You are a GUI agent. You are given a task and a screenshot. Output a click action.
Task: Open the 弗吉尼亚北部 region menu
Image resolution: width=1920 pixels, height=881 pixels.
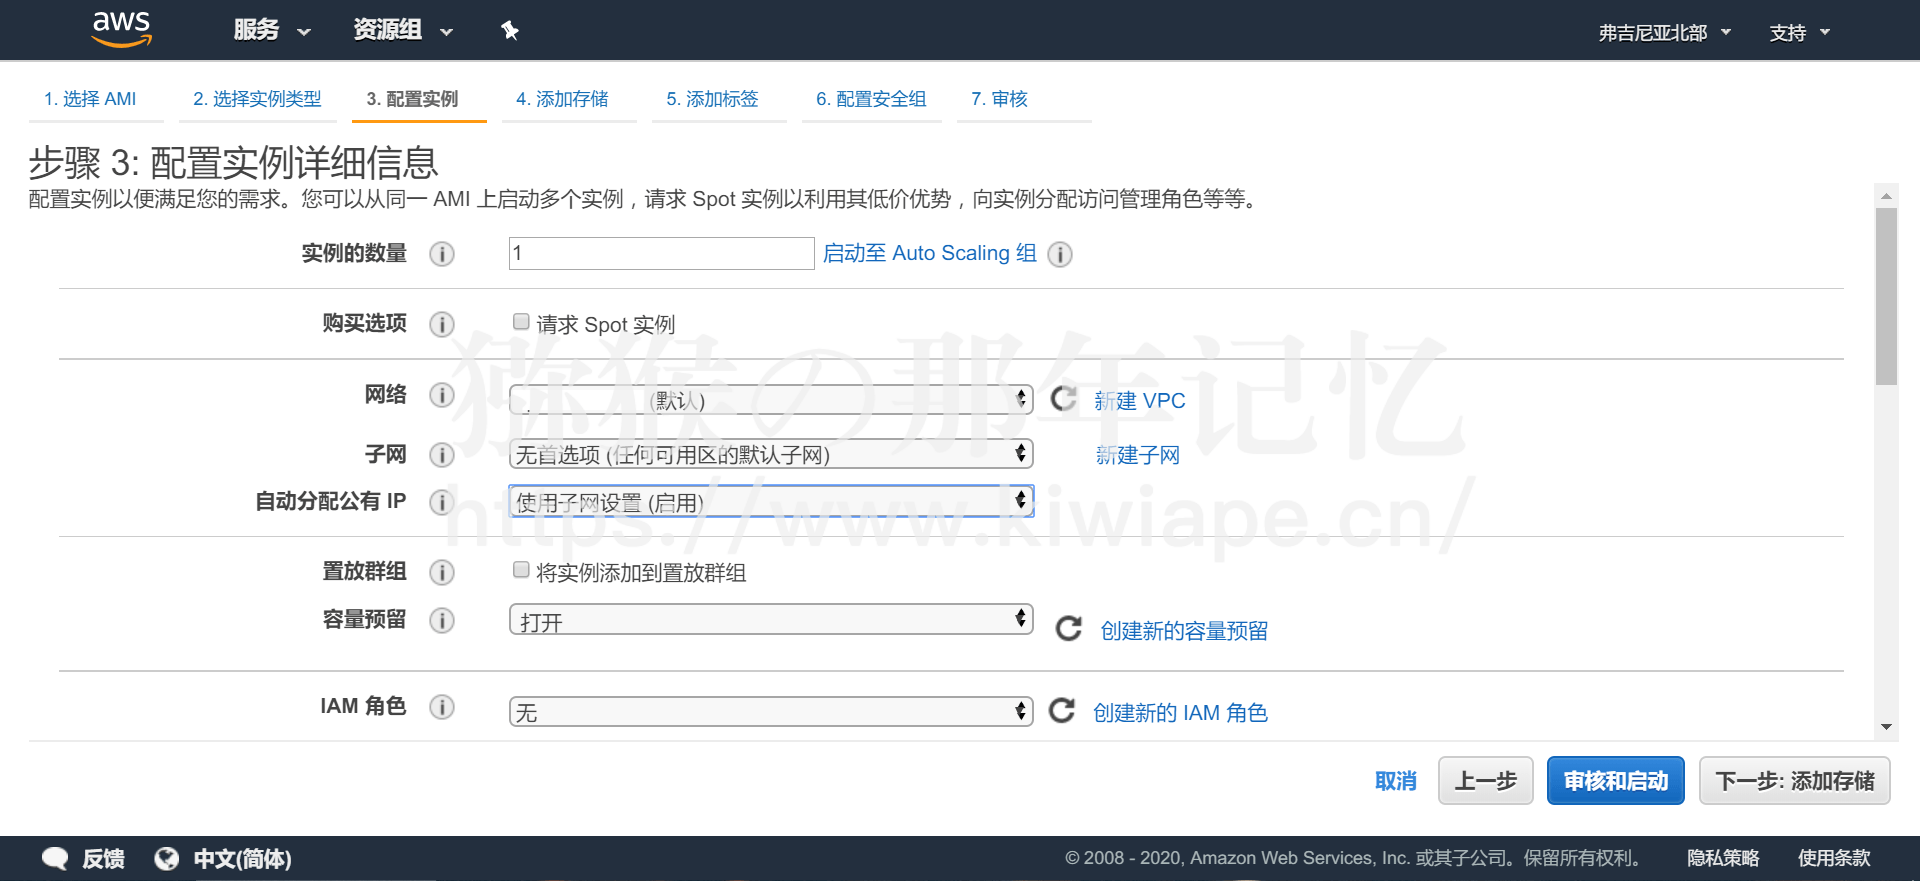[x=1664, y=33]
